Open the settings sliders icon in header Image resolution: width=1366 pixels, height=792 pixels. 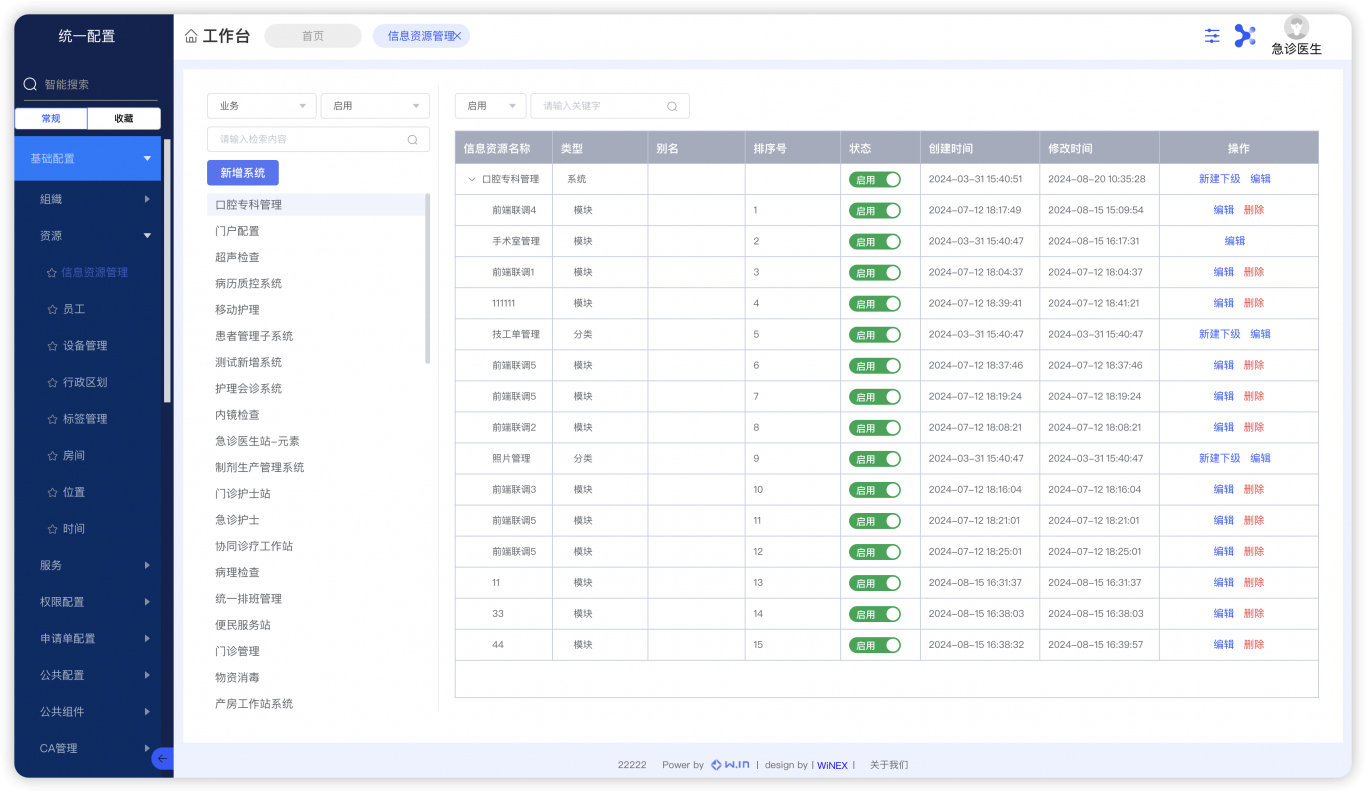pos(1212,36)
